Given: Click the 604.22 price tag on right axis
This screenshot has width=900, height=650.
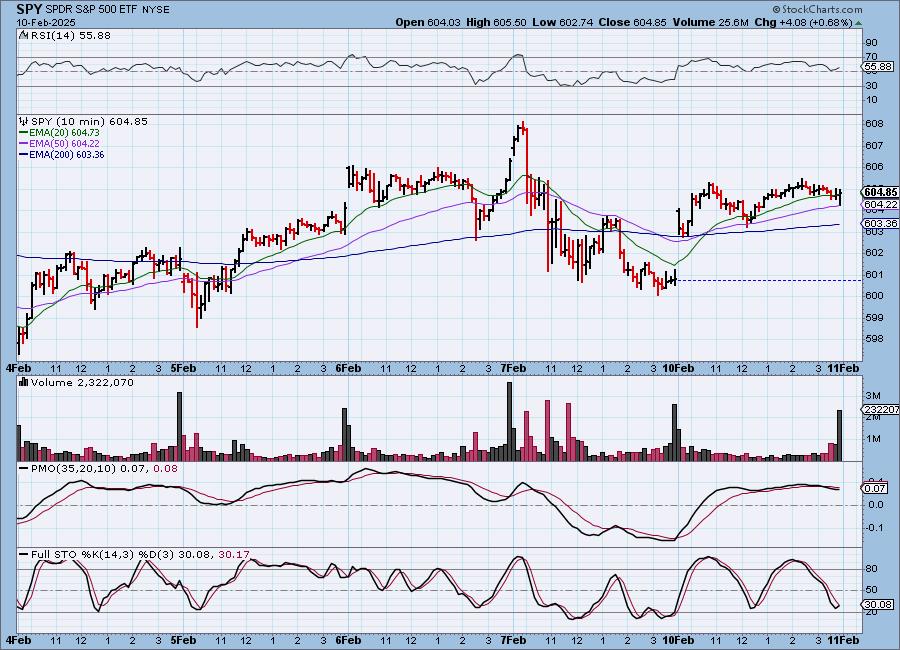Looking at the screenshot, I should tap(880, 204).
